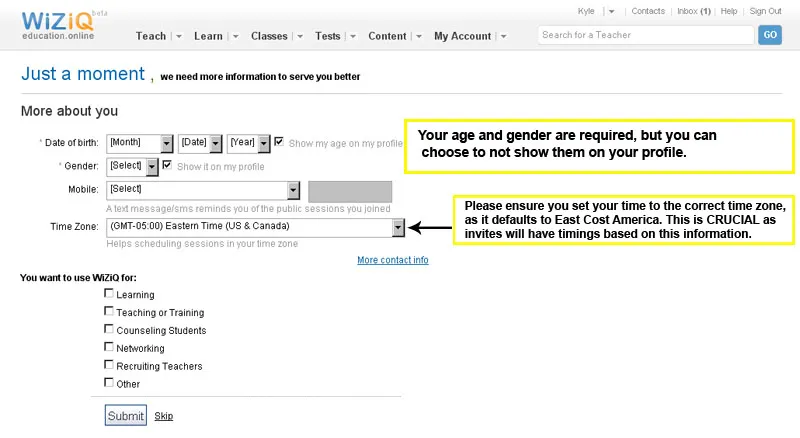This screenshot has width=800, height=438.
Task: Tick the Recruiting Teachers checkbox
Action: [109, 366]
